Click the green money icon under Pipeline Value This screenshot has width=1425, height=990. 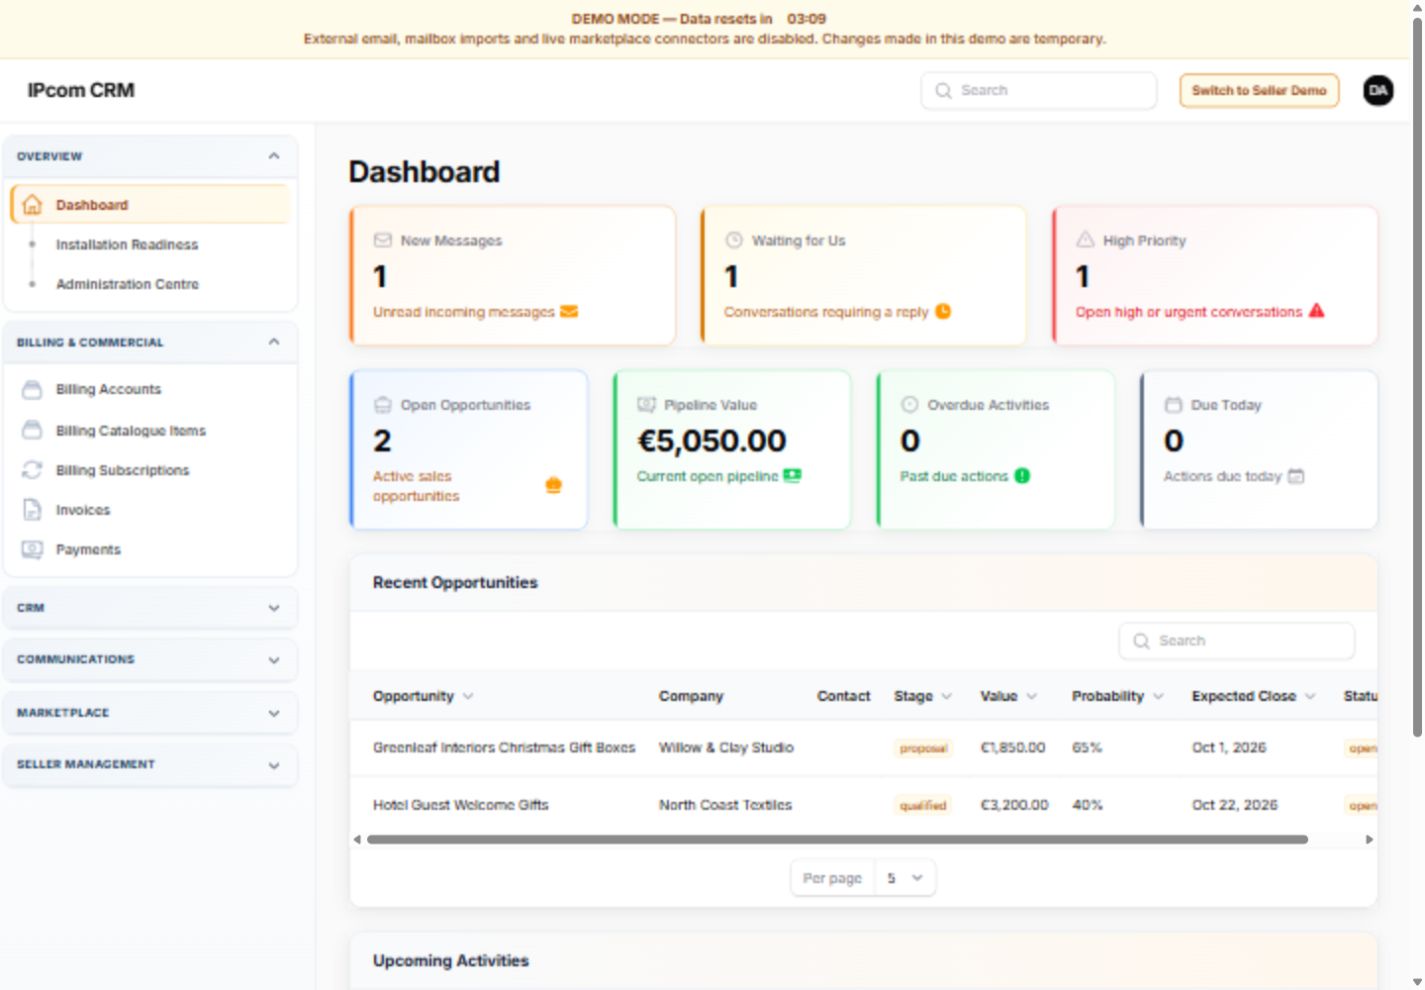tap(792, 476)
